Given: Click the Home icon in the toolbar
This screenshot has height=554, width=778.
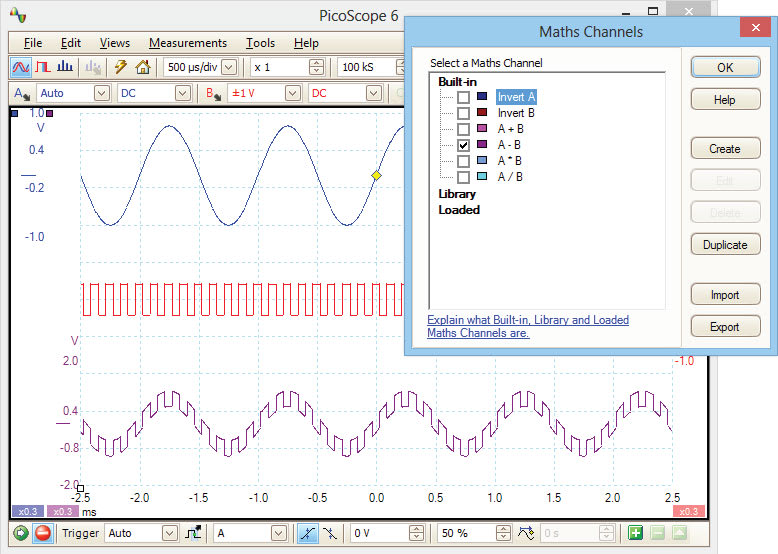Looking at the screenshot, I should [143, 67].
